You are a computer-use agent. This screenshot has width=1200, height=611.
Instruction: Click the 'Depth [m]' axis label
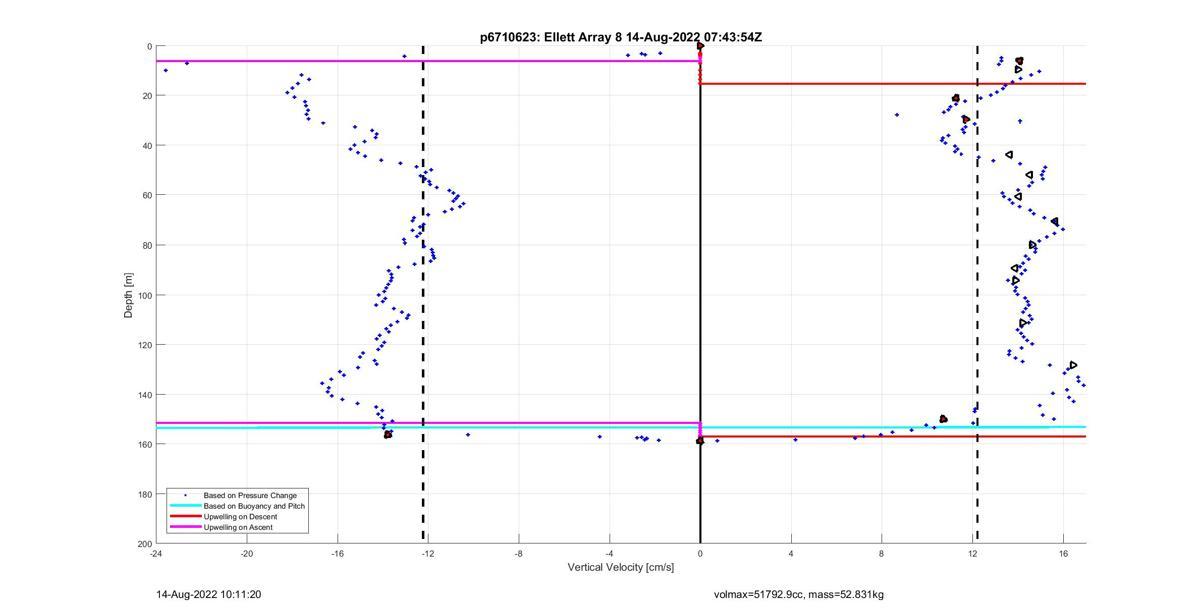(x=128, y=295)
